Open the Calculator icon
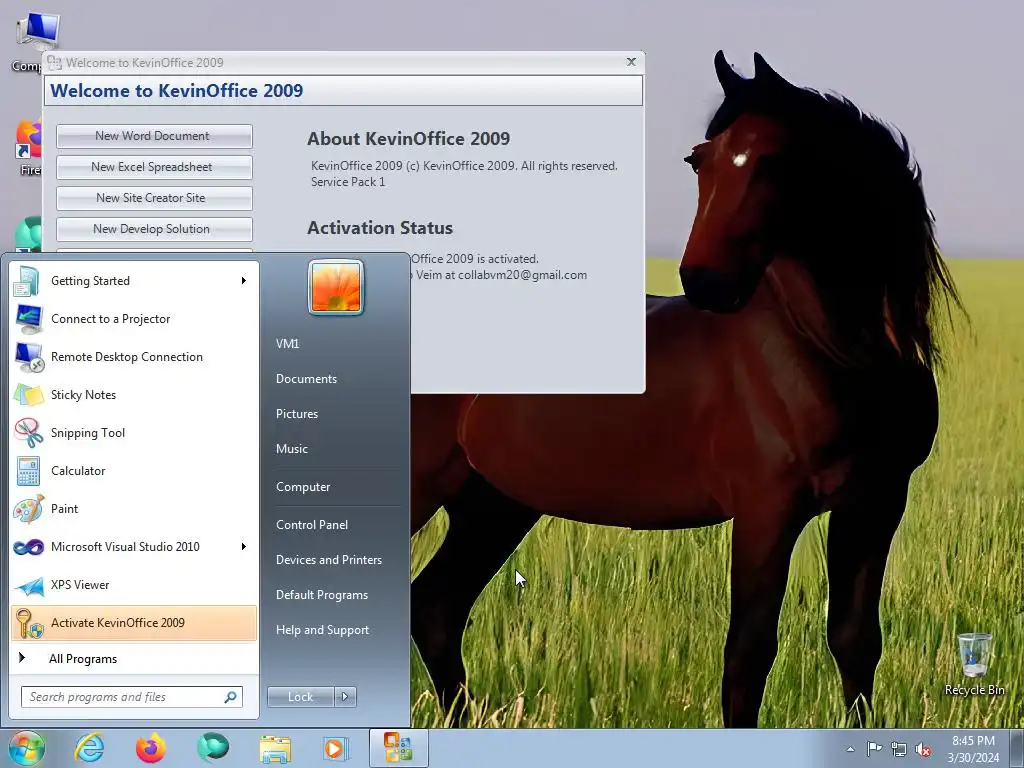Image resolution: width=1024 pixels, height=768 pixels. point(28,471)
